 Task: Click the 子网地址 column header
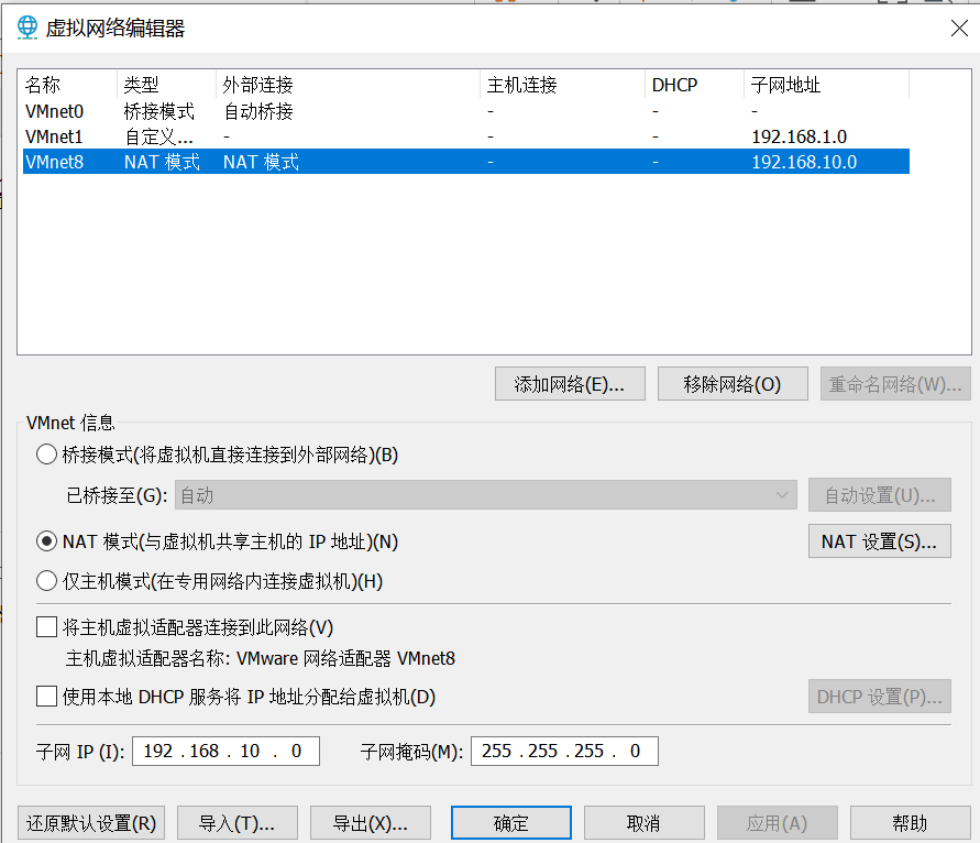click(x=826, y=84)
